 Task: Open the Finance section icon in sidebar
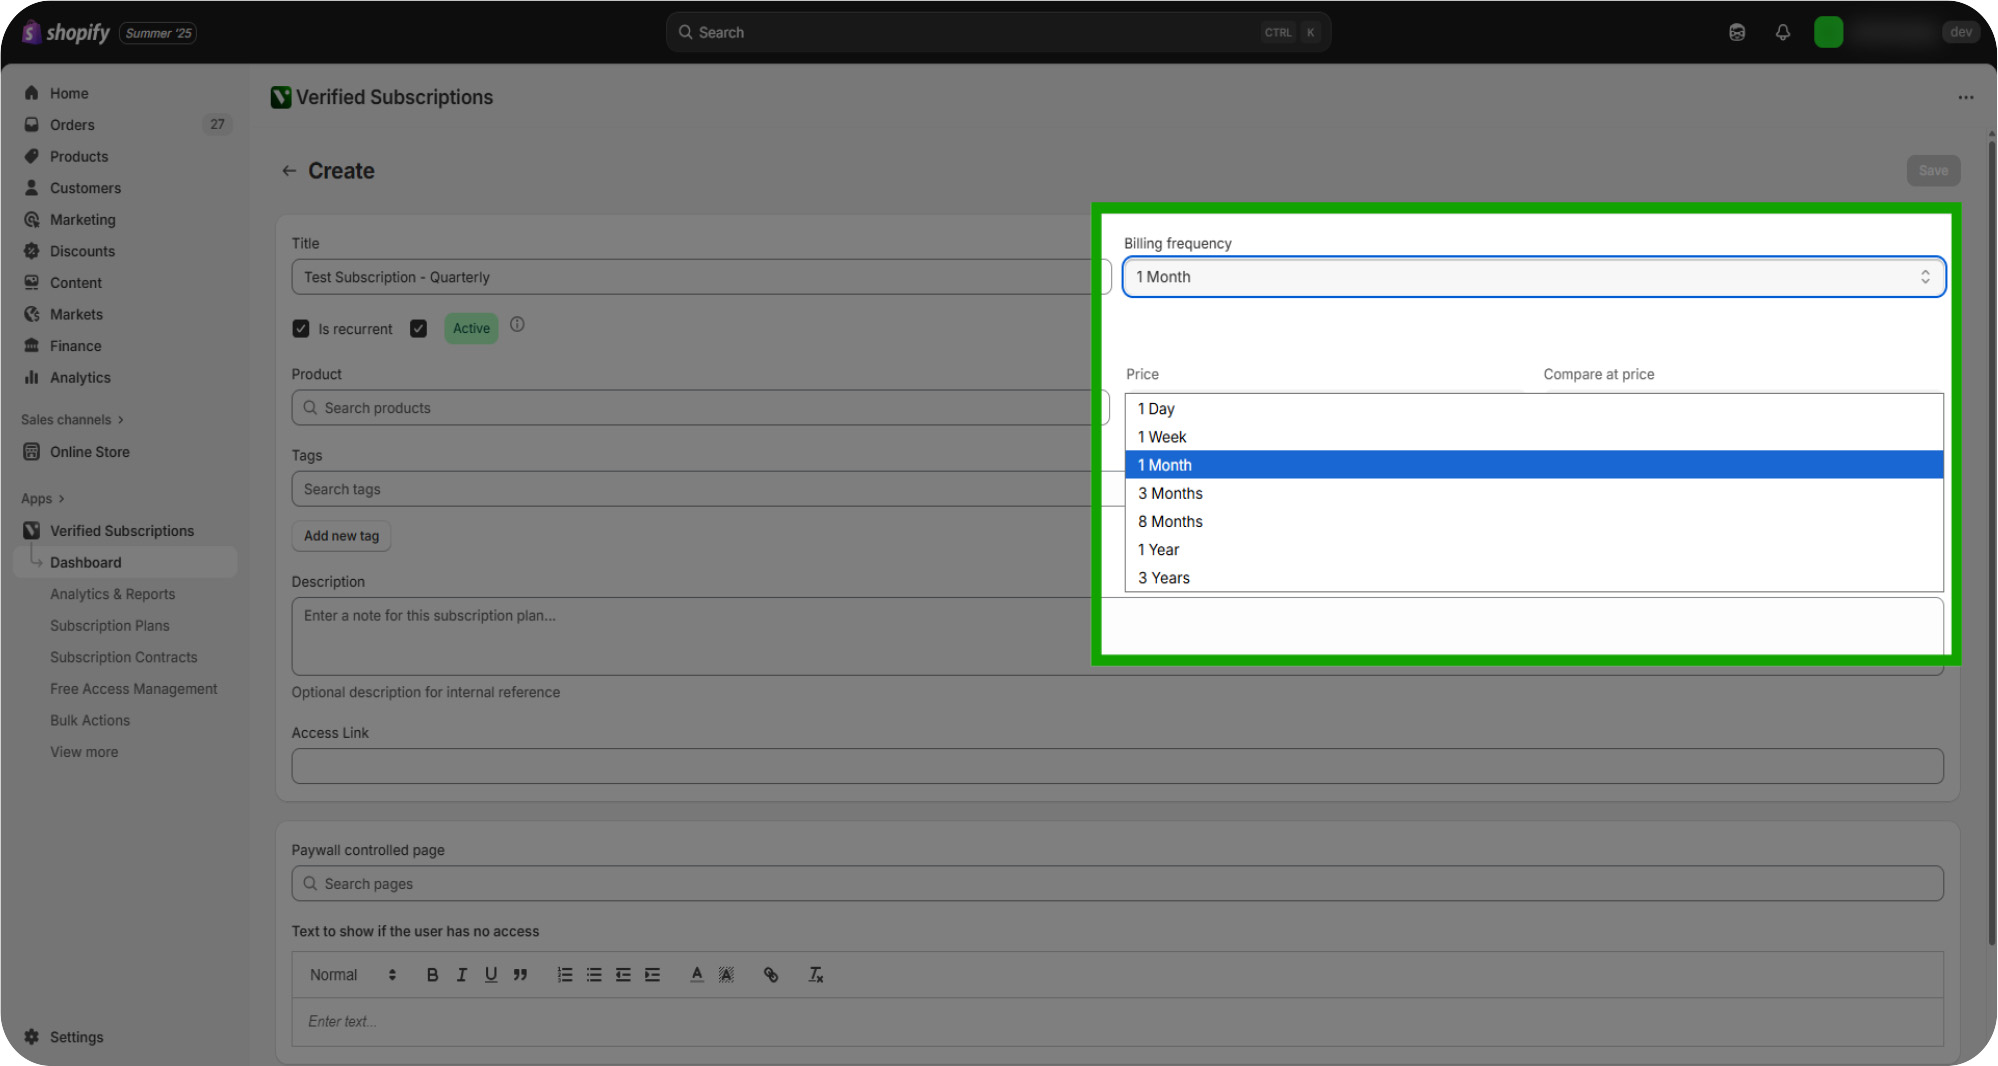[x=32, y=346]
